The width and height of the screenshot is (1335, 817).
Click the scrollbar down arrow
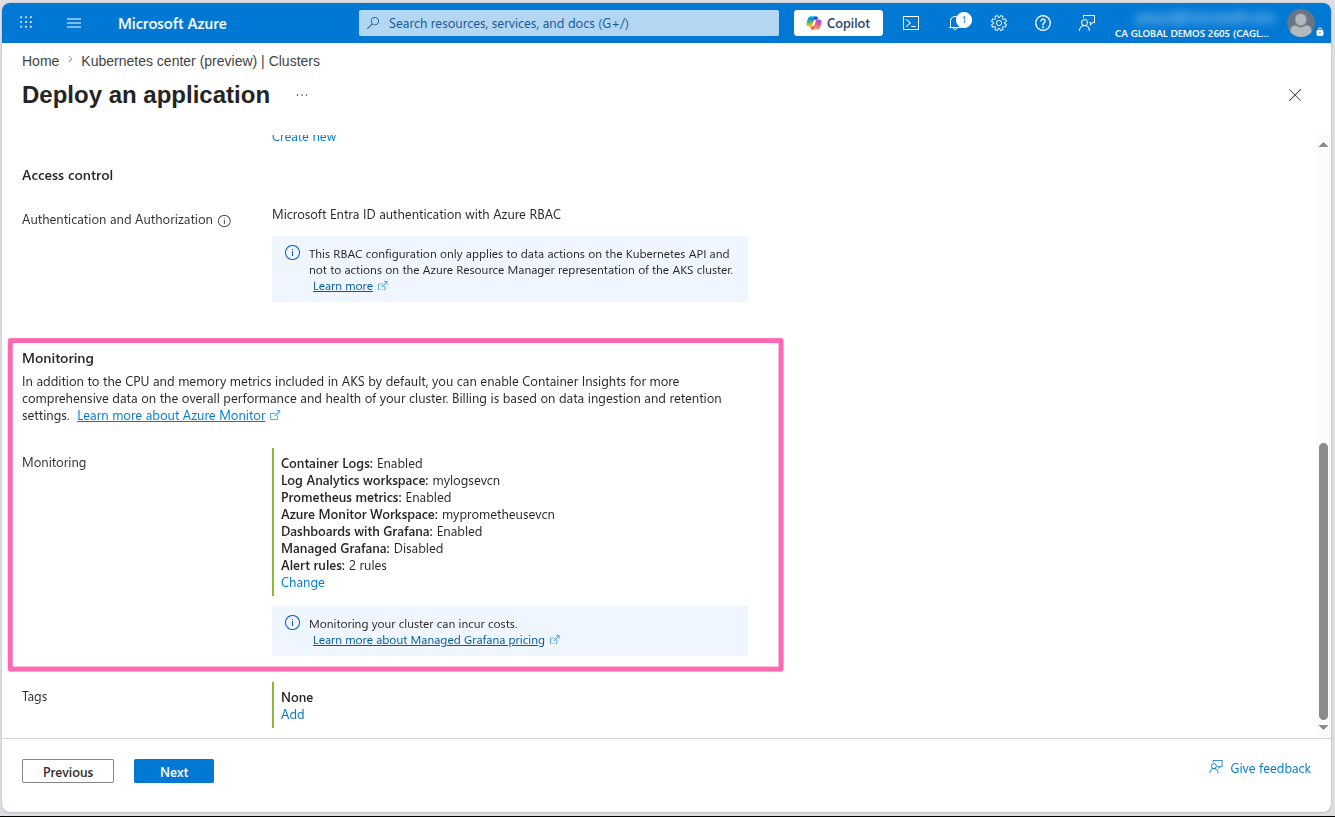click(1324, 729)
